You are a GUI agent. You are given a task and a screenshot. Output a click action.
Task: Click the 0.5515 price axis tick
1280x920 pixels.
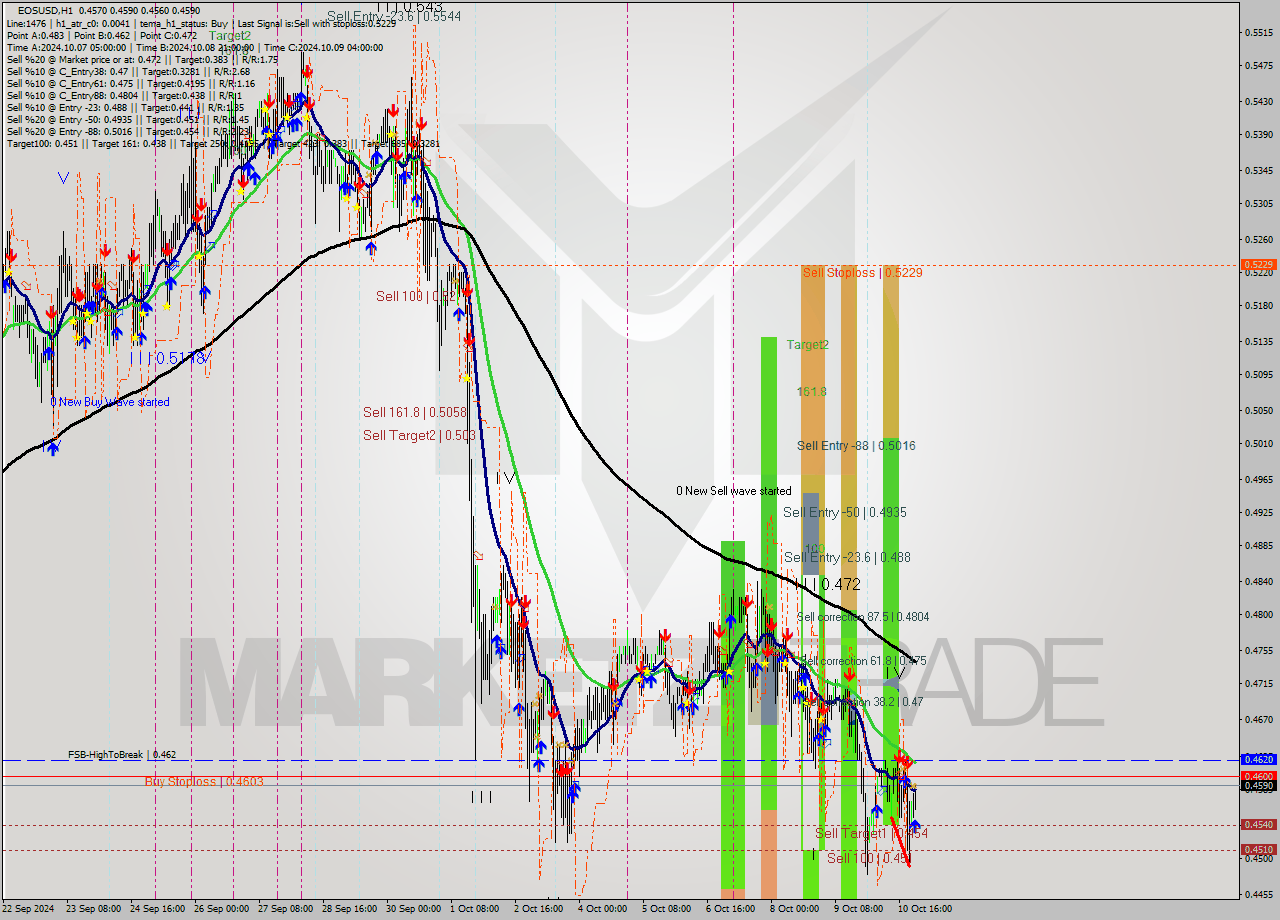pyautogui.click(x=1259, y=33)
